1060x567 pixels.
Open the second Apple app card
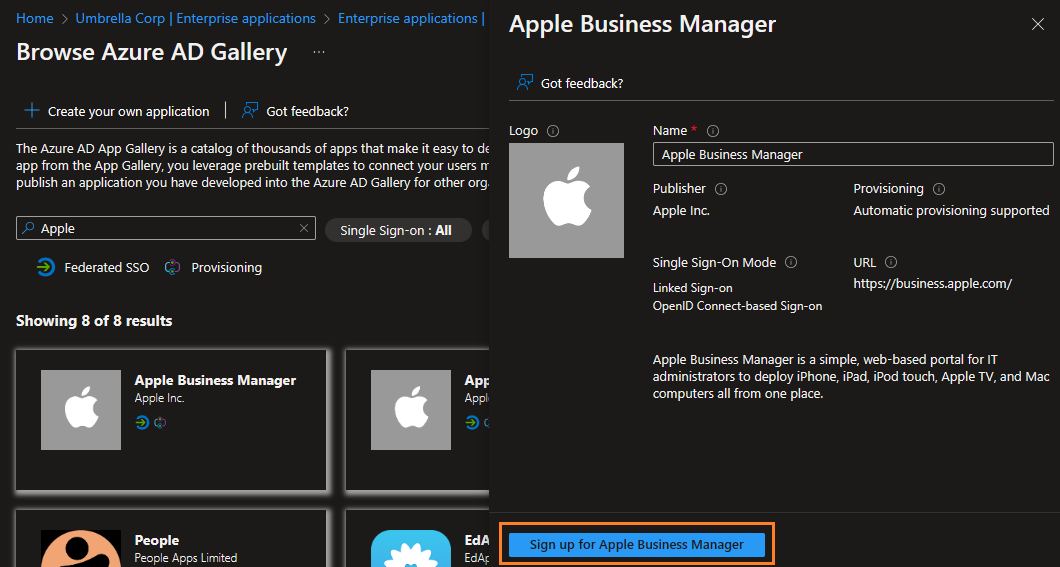[417, 420]
